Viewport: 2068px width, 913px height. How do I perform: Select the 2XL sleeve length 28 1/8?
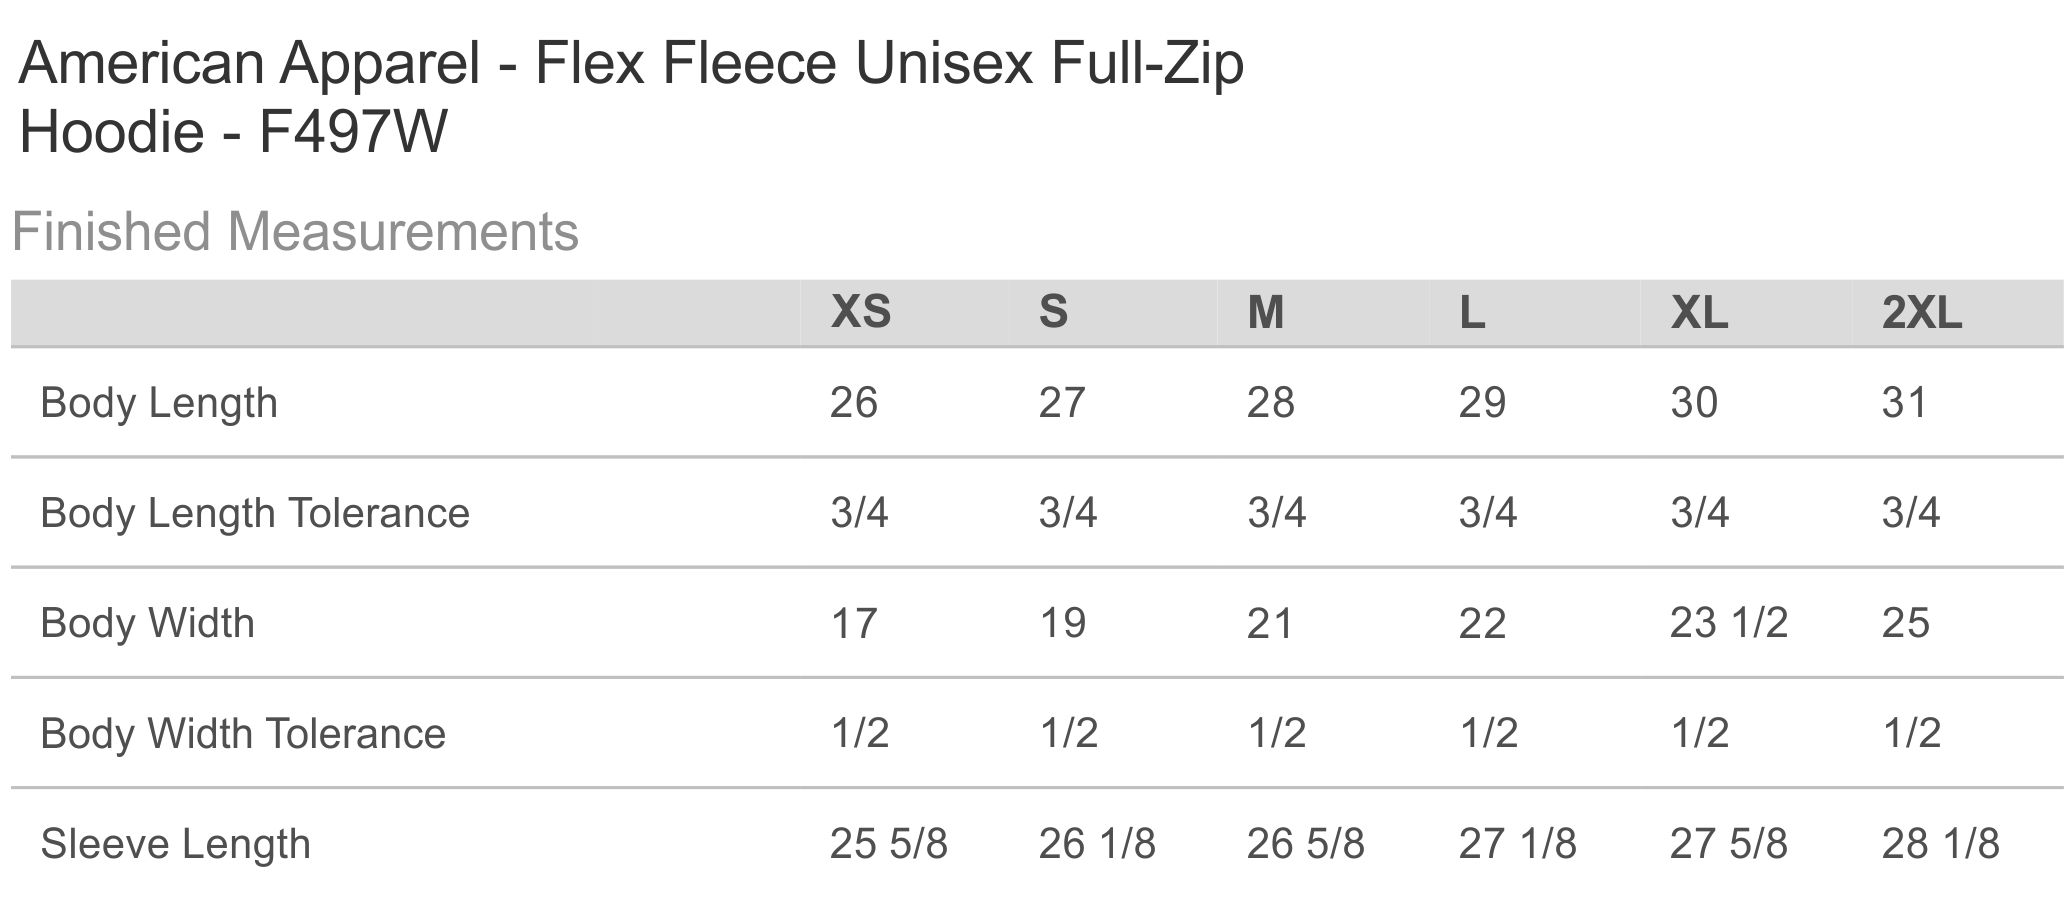tap(1940, 843)
